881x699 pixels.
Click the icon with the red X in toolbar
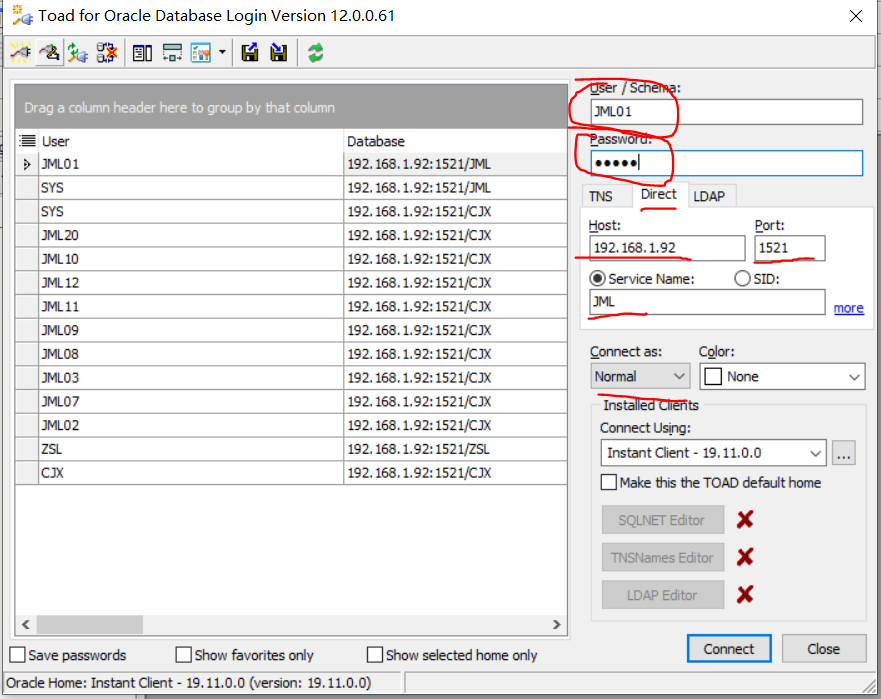tap(106, 53)
